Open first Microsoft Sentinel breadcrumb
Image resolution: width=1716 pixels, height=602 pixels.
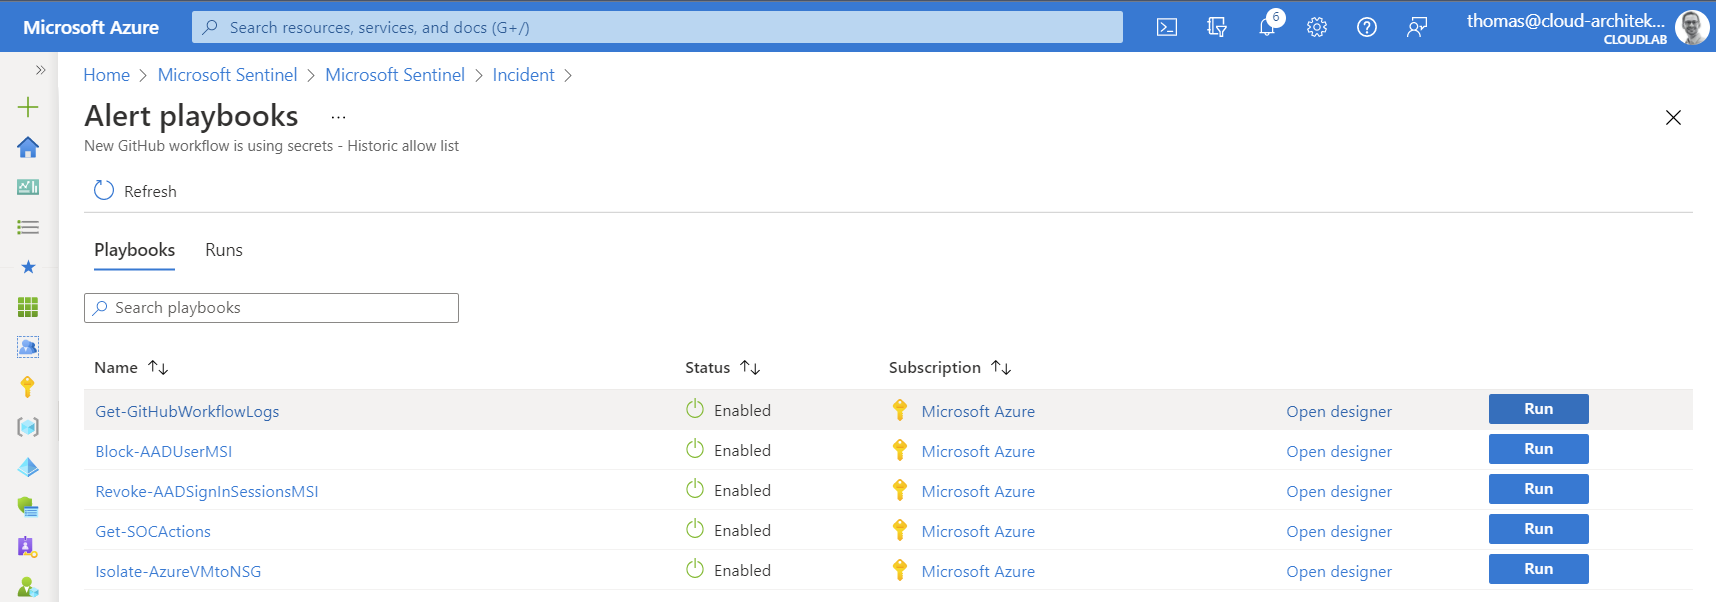(x=227, y=75)
